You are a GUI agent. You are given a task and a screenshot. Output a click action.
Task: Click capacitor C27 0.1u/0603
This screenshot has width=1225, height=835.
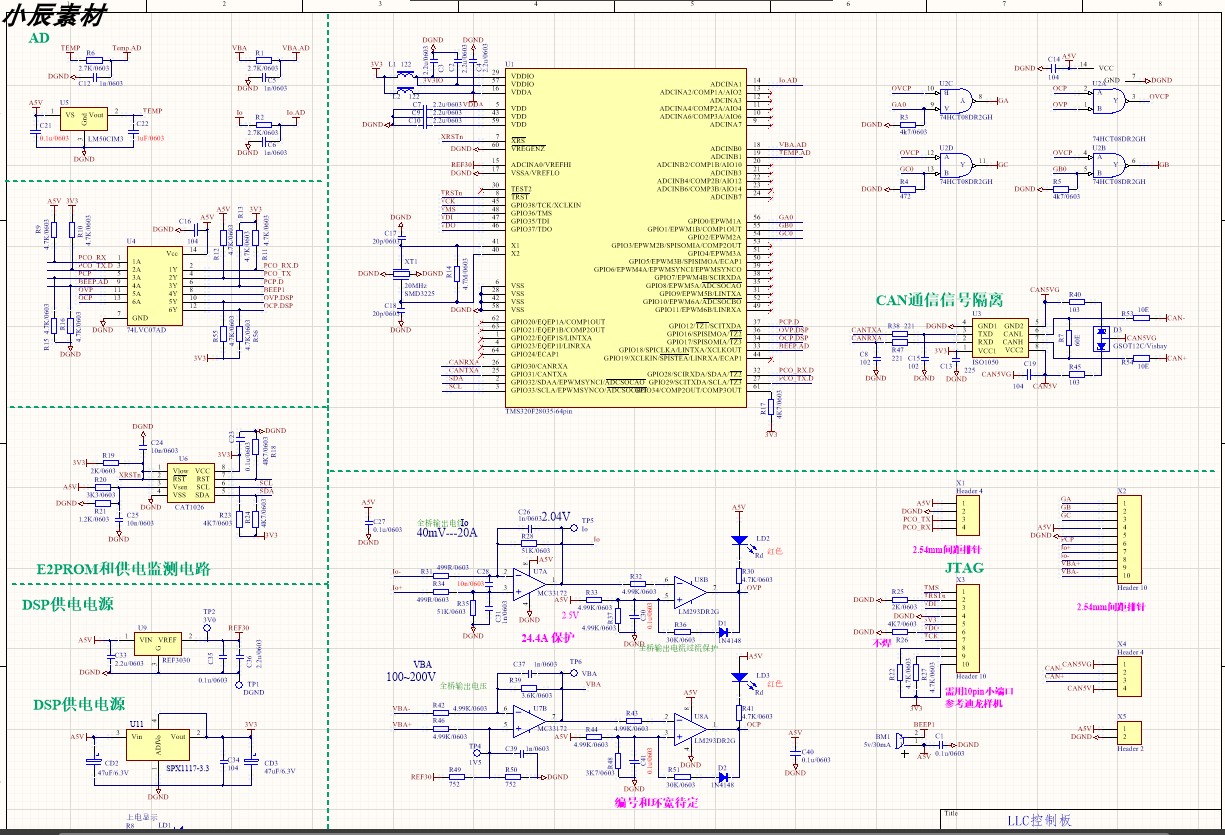point(368,522)
